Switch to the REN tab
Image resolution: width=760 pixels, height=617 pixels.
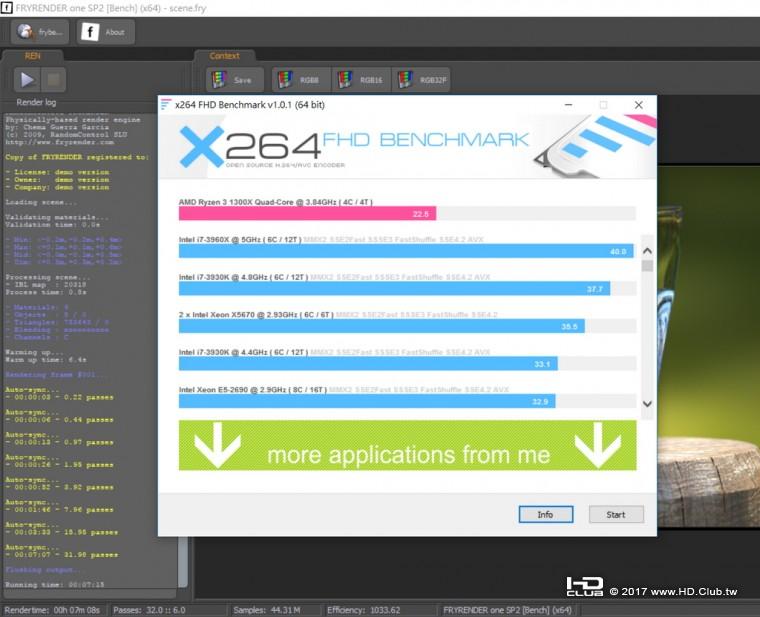[x=32, y=56]
